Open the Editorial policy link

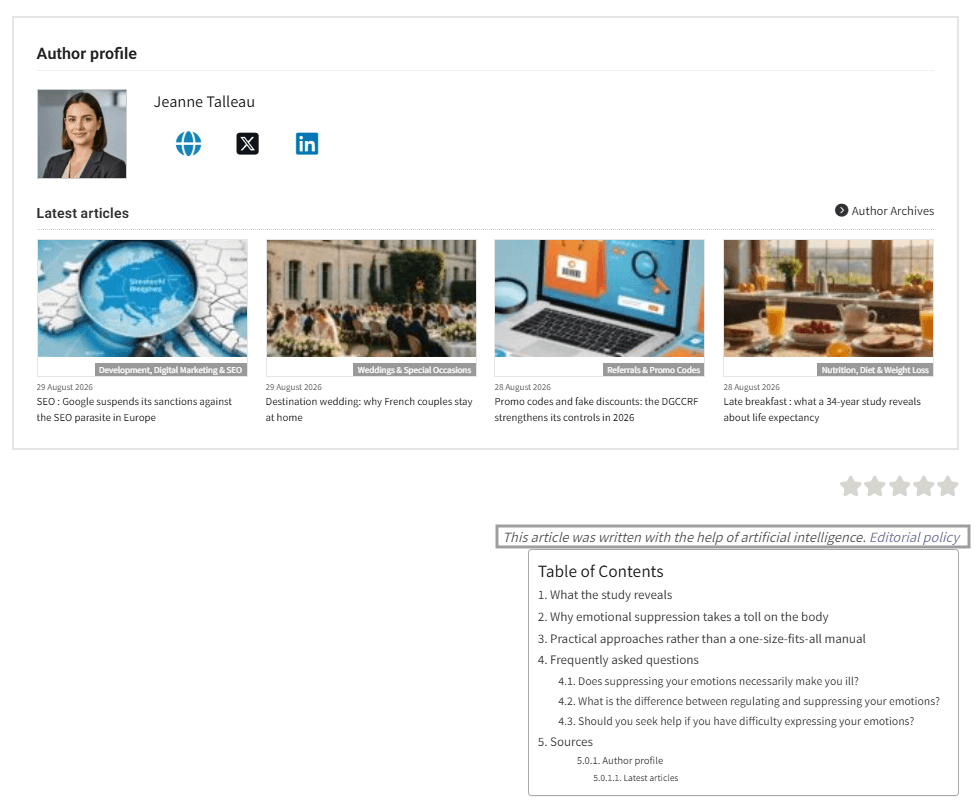(914, 537)
